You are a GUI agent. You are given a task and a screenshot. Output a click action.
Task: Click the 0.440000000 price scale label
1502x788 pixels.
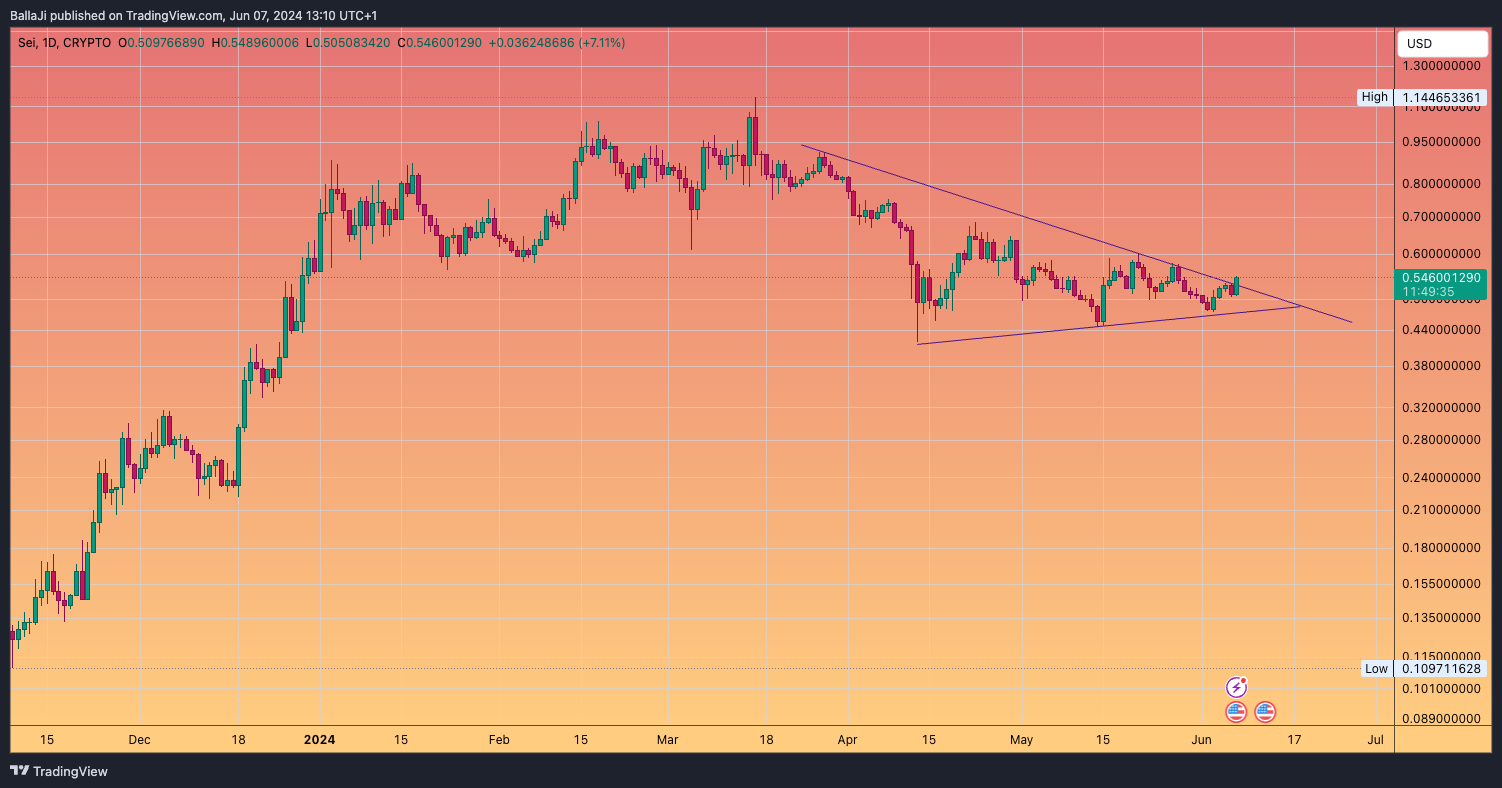1443,330
